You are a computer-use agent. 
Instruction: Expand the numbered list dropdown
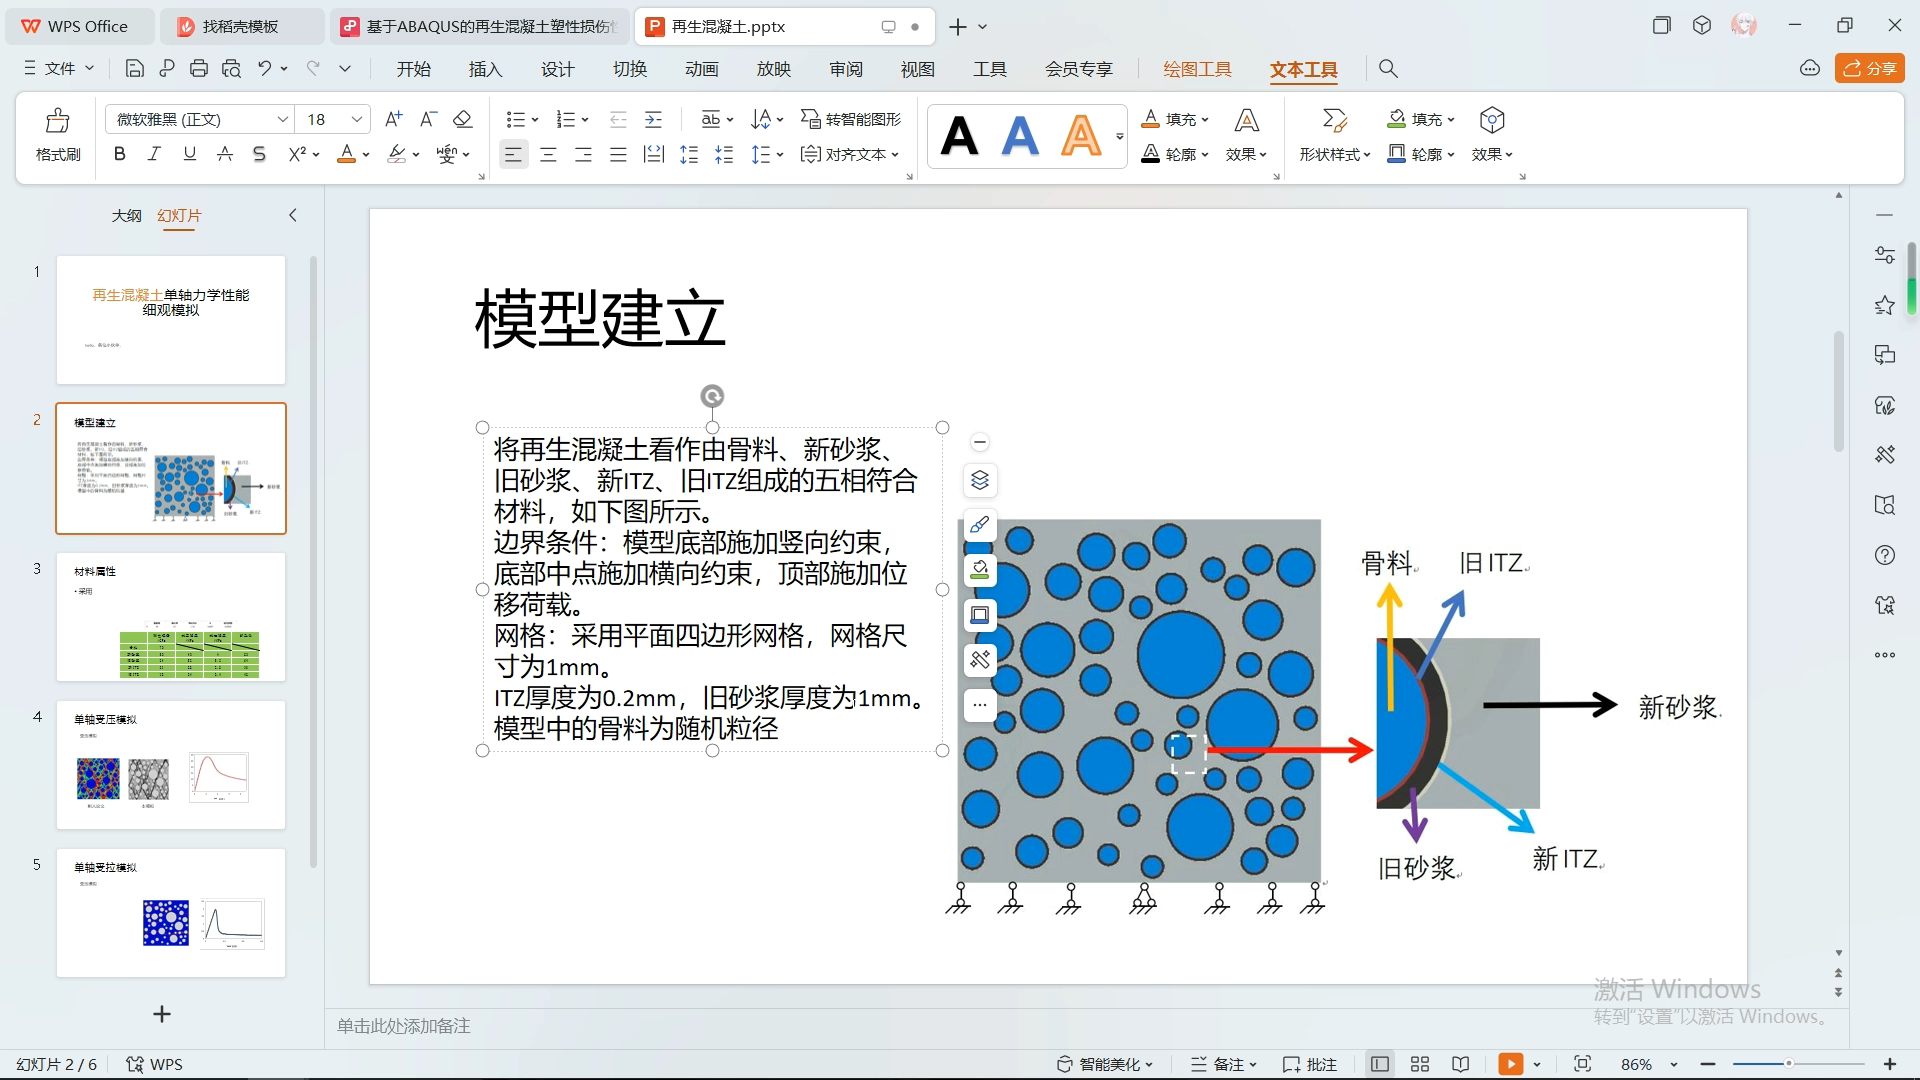pyautogui.click(x=585, y=120)
